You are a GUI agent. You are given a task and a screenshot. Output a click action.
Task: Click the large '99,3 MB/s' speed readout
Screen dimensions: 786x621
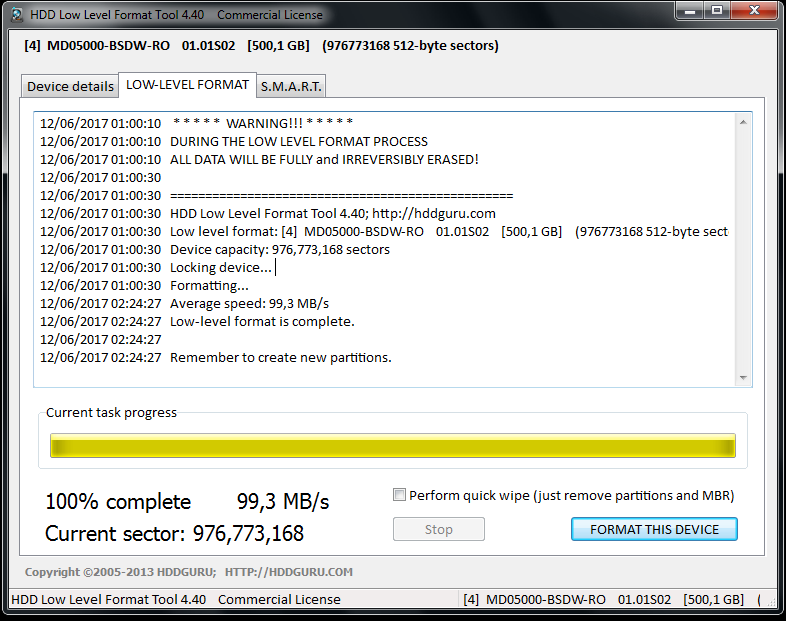(x=283, y=502)
